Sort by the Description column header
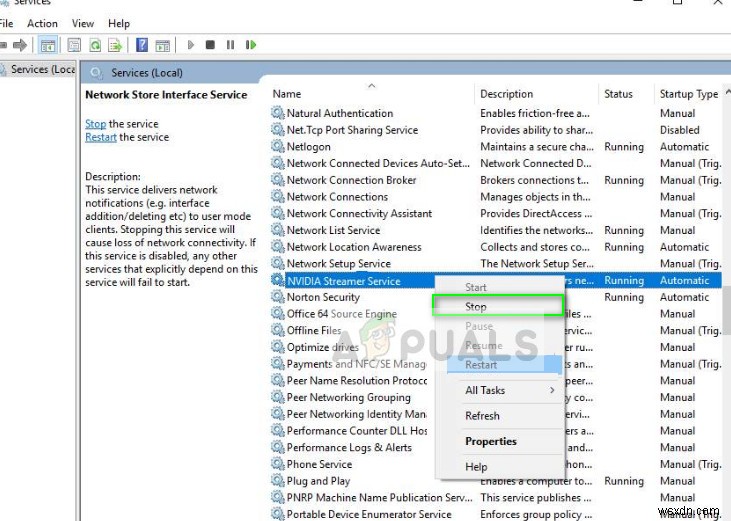Screen dimensions: 731x521 point(536,94)
